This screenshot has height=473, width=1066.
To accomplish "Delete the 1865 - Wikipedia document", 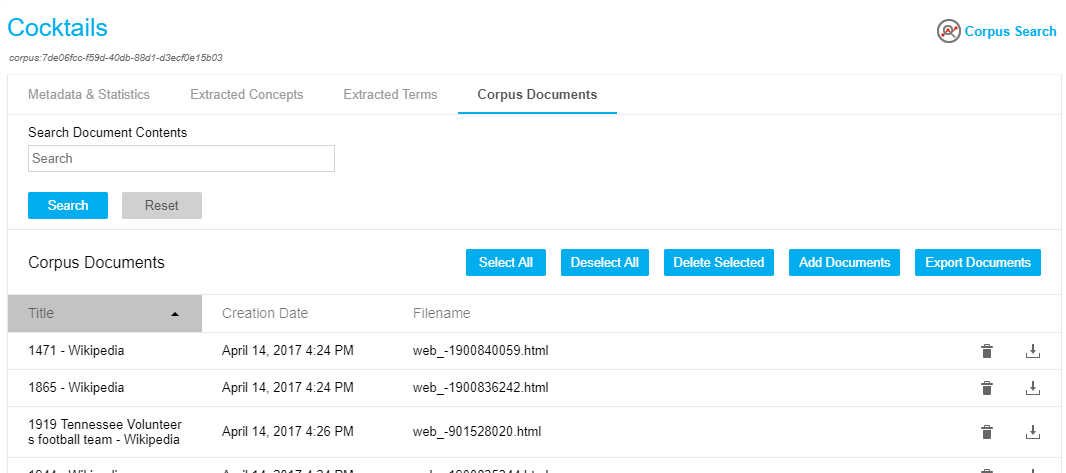I will tap(987, 388).
